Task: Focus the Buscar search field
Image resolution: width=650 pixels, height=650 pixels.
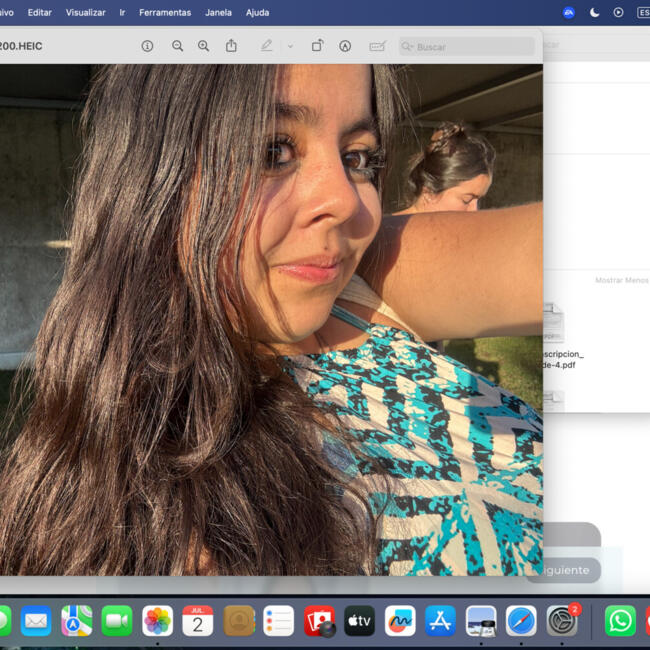Action: 467,46
